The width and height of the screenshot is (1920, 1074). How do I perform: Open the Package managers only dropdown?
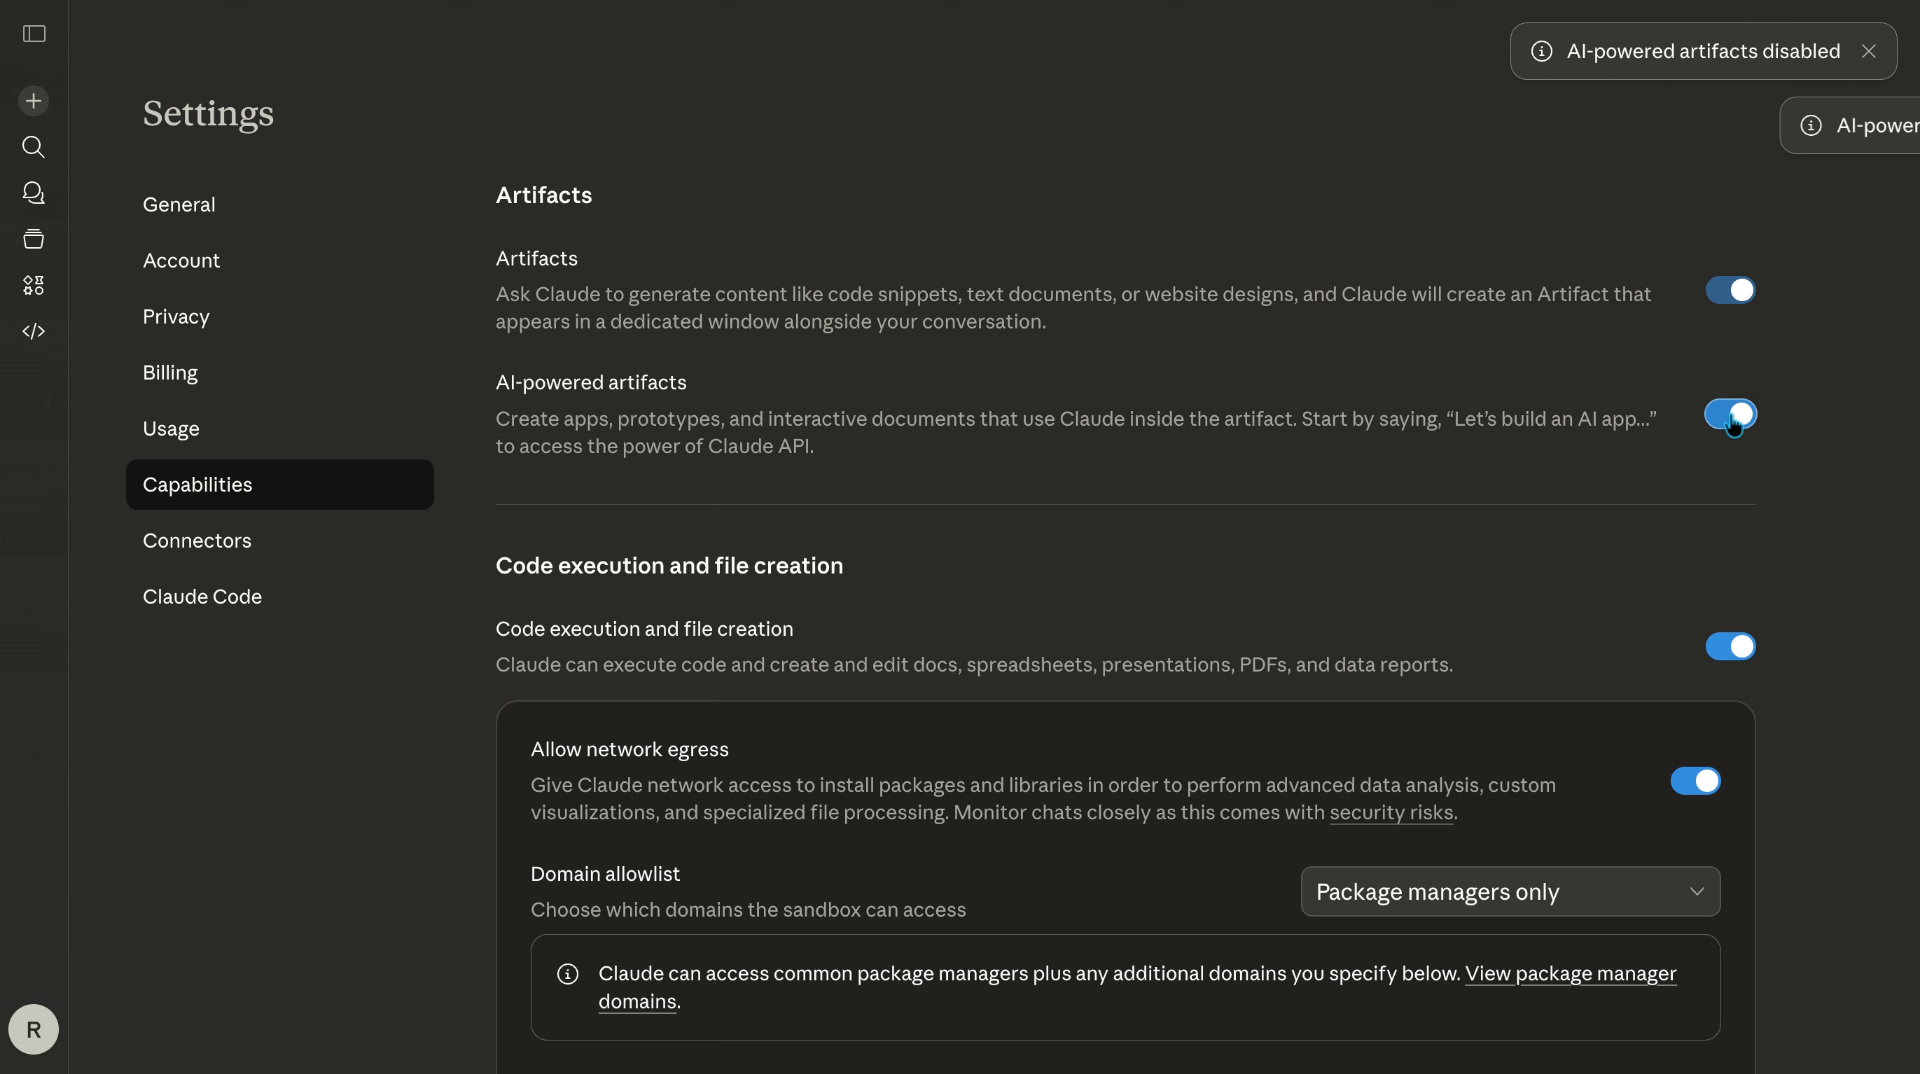click(1509, 892)
